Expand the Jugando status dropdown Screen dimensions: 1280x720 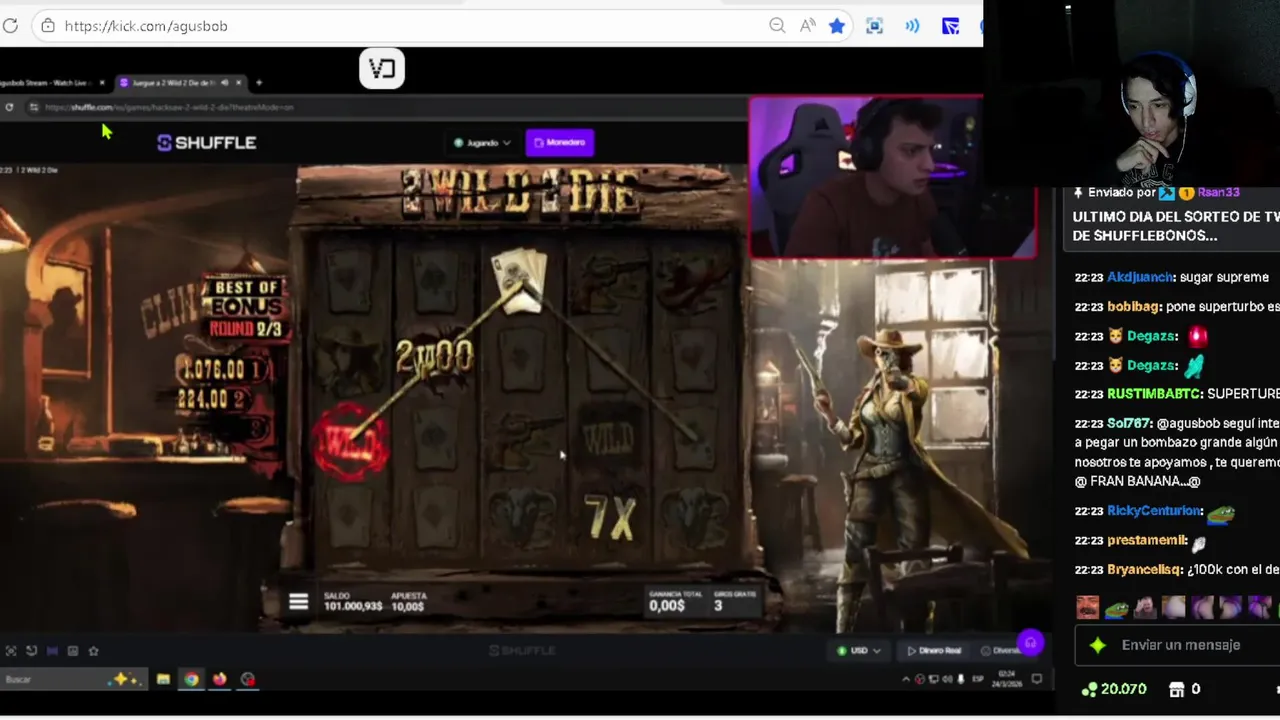pyautogui.click(x=482, y=143)
